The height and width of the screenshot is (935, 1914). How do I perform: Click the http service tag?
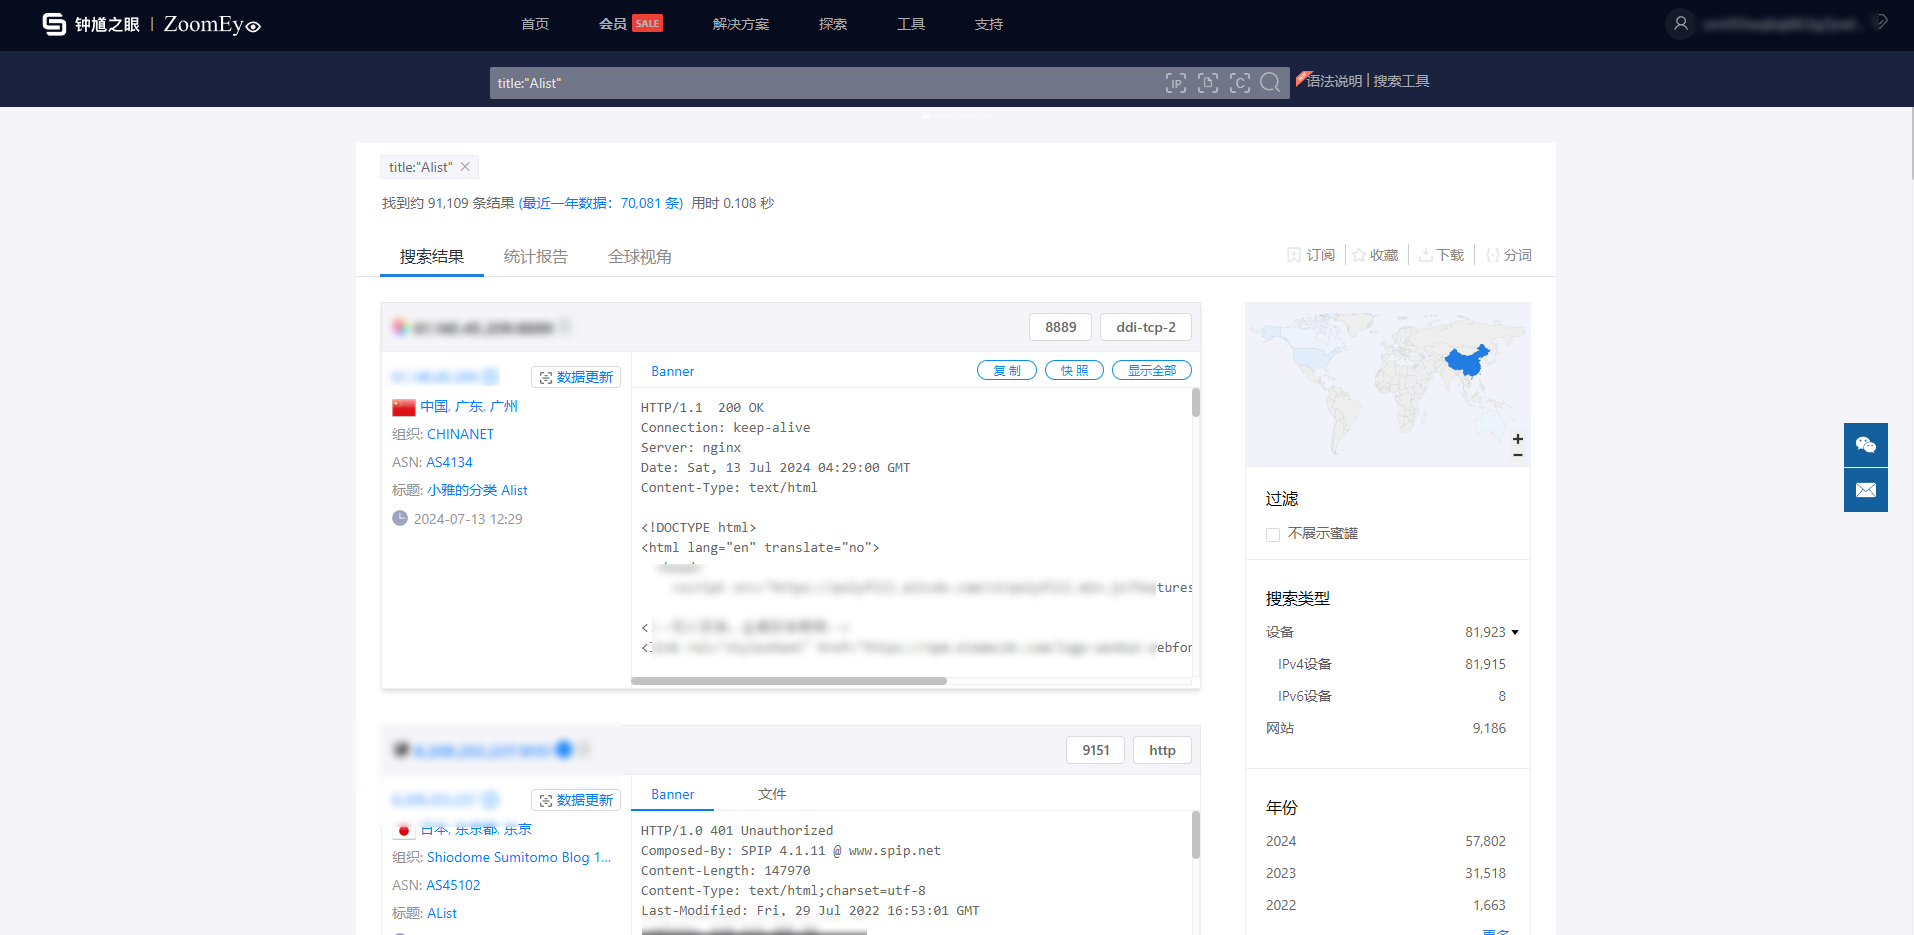[x=1162, y=750]
